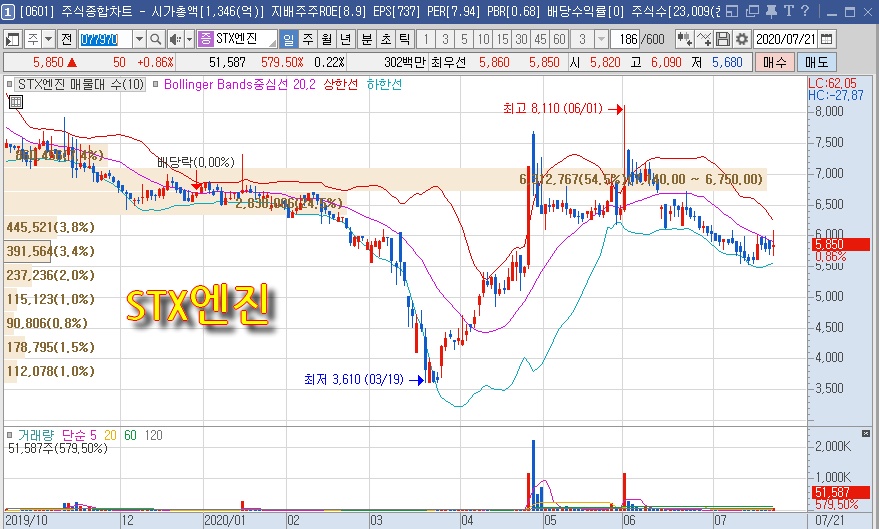Open the custom interval dropdown arrow

[602, 39]
